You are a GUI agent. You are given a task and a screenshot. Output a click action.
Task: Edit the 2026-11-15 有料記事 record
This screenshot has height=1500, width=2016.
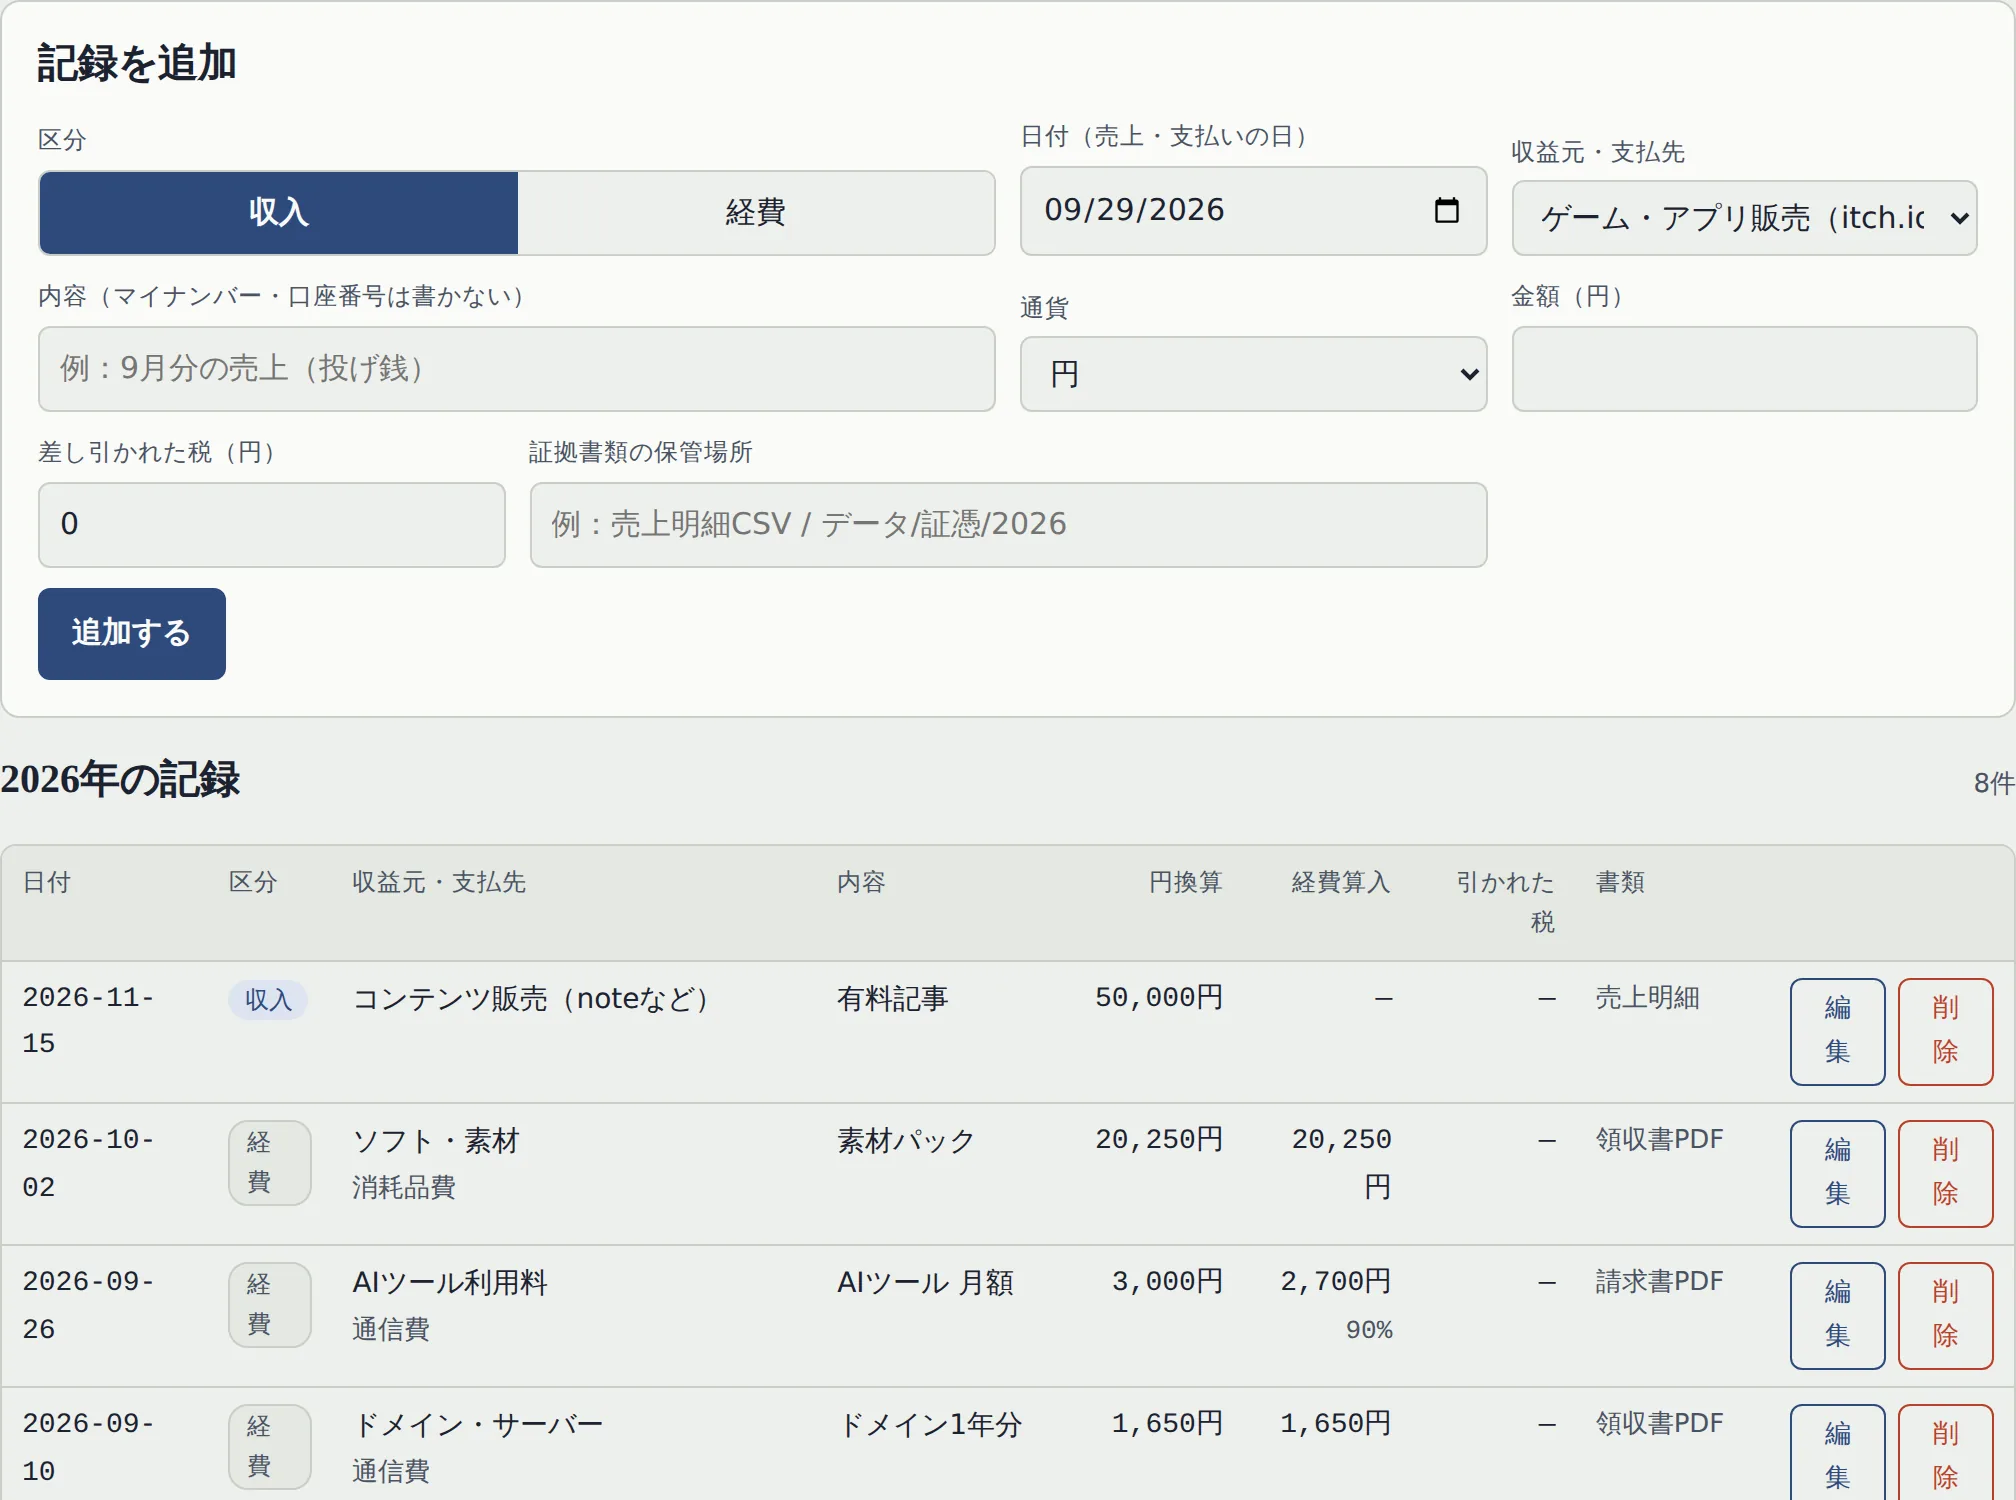point(1837,1031)
